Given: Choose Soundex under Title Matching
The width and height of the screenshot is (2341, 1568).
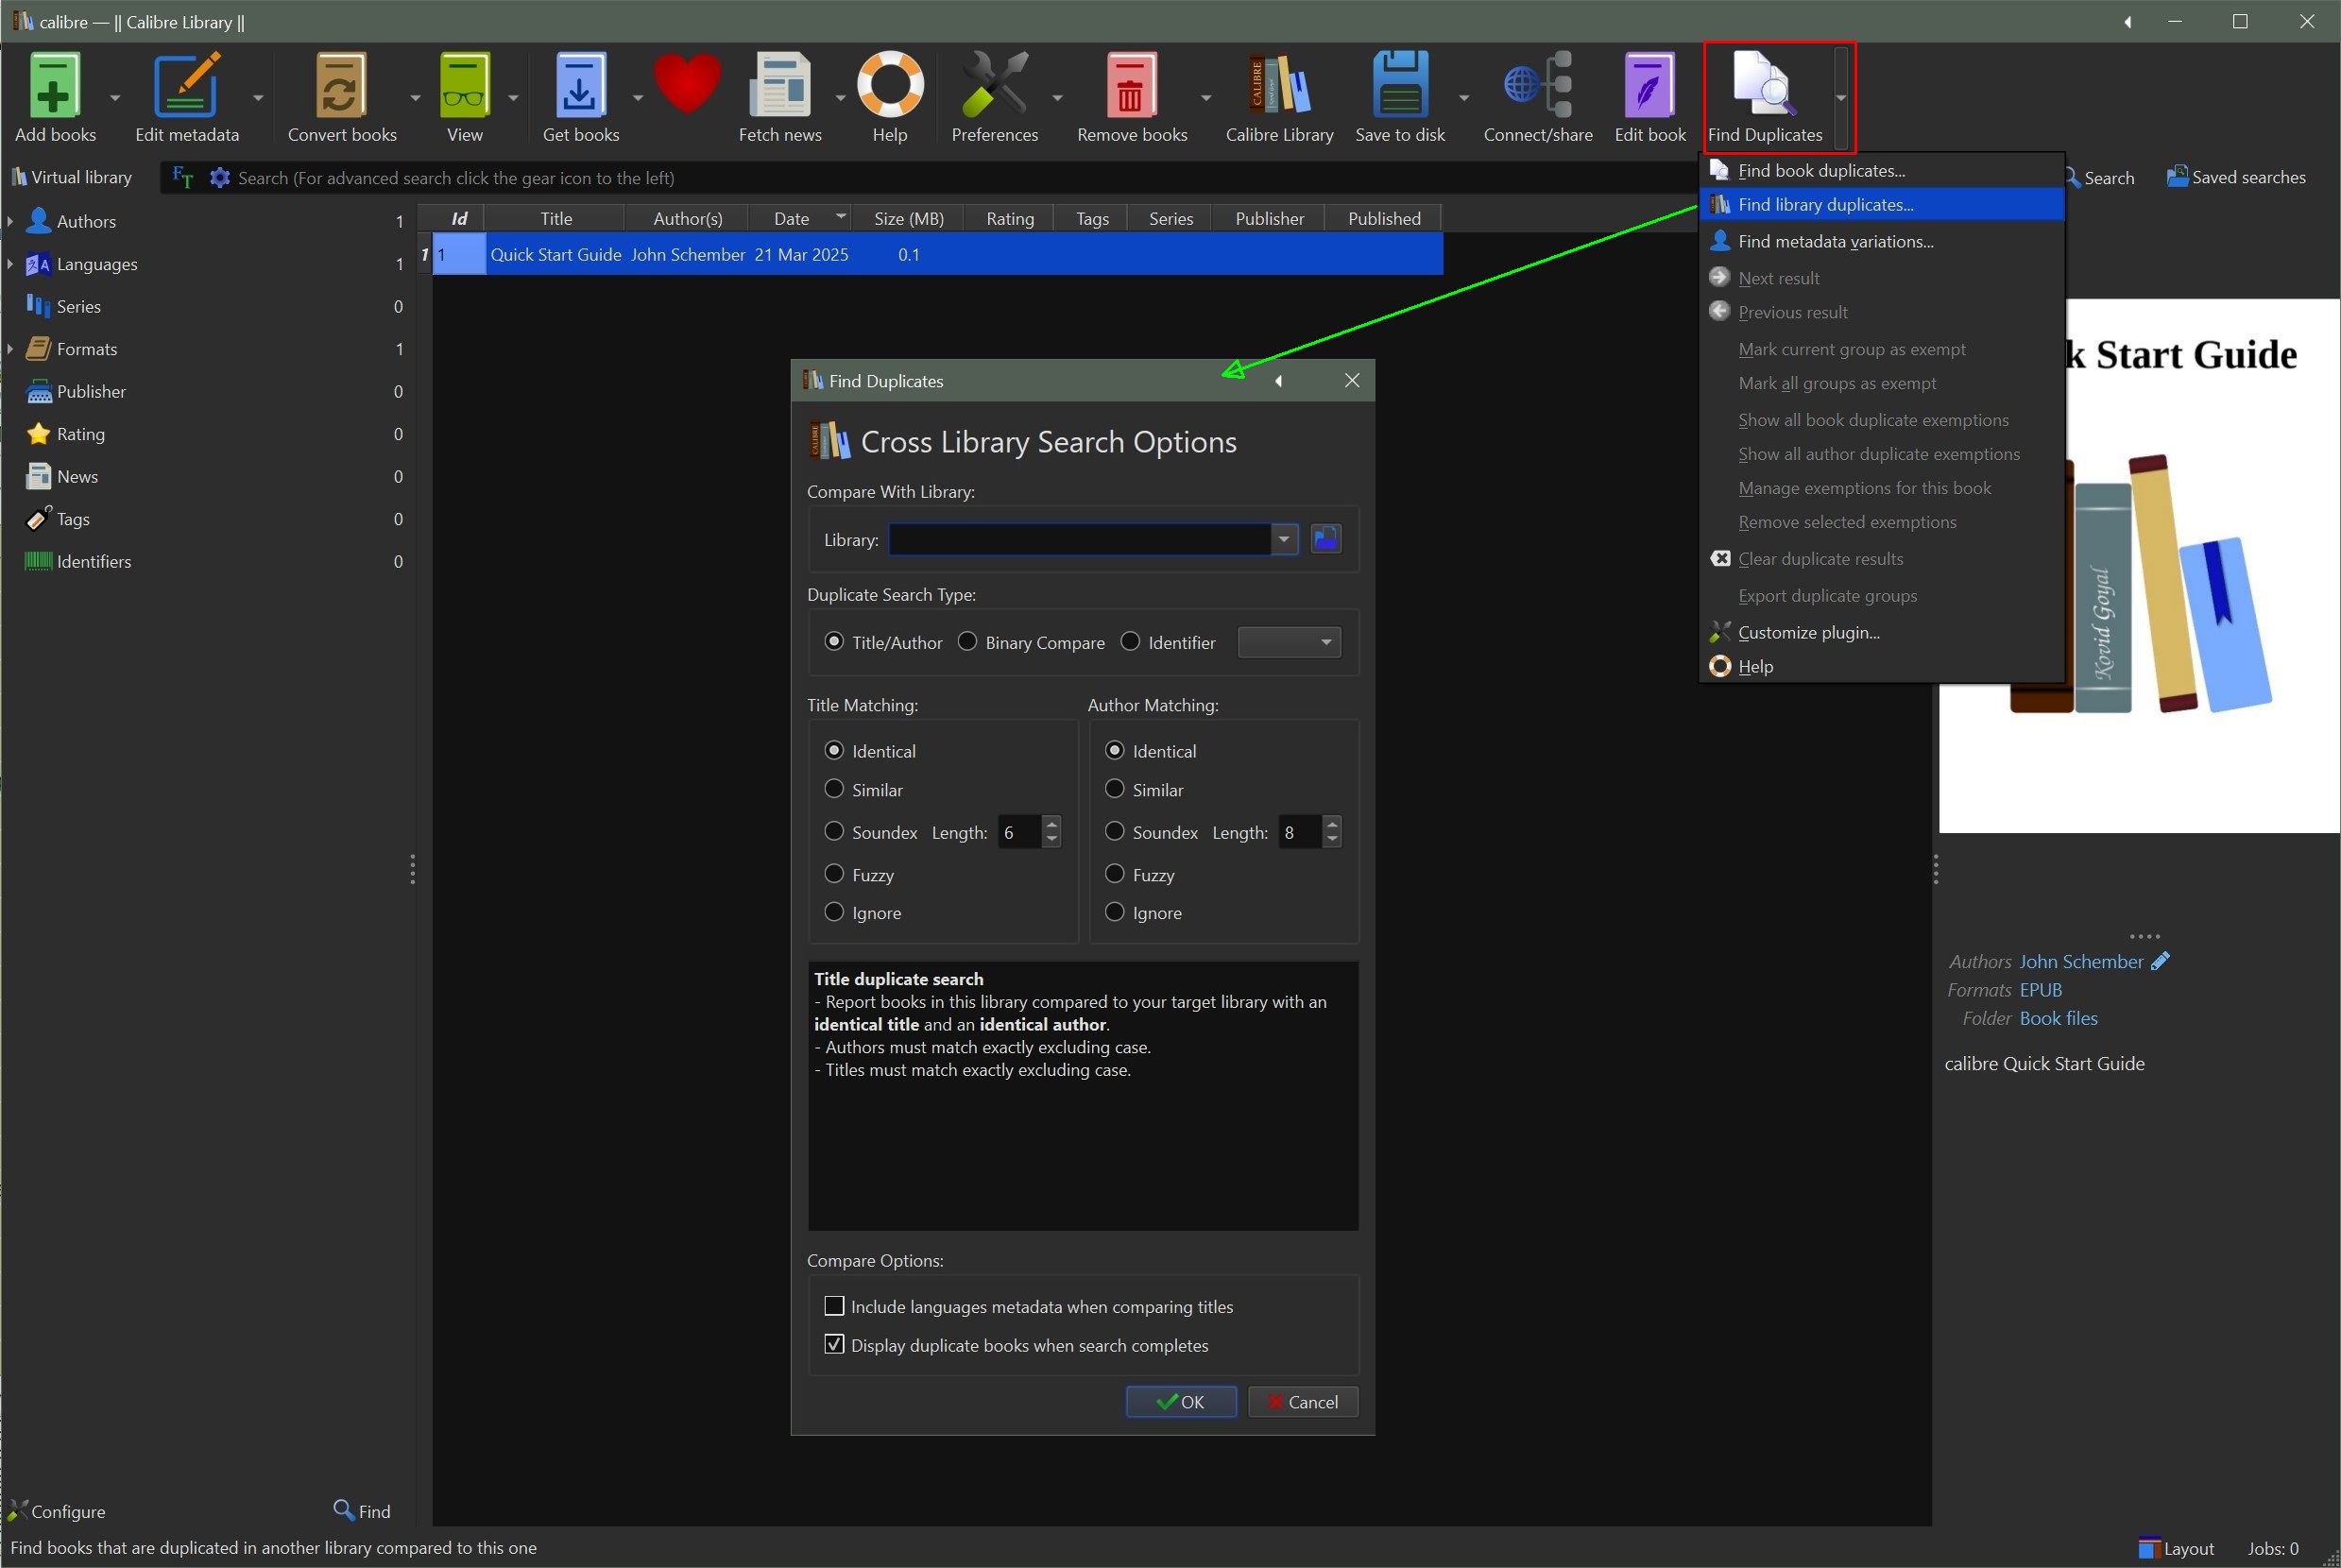Looking at the screenshot, I should (870, 832).
